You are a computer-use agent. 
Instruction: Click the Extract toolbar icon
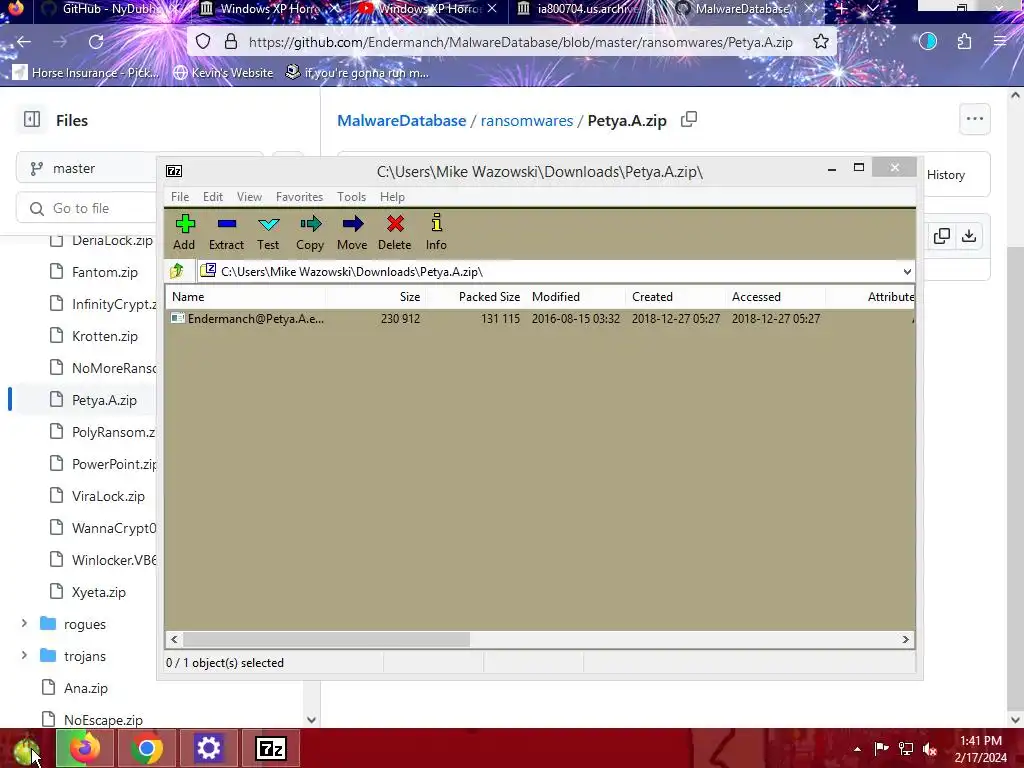227,224
